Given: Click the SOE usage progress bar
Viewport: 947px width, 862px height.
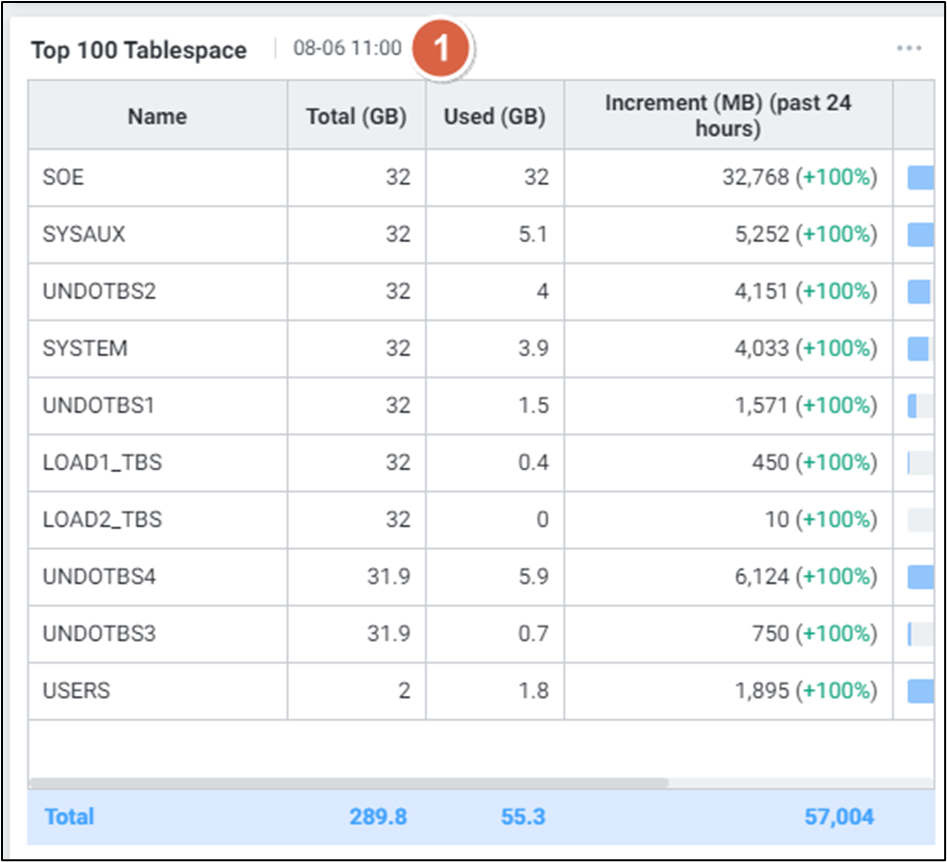Looking at the screenshot, I should pyautogui.click(x=919, y=178).
